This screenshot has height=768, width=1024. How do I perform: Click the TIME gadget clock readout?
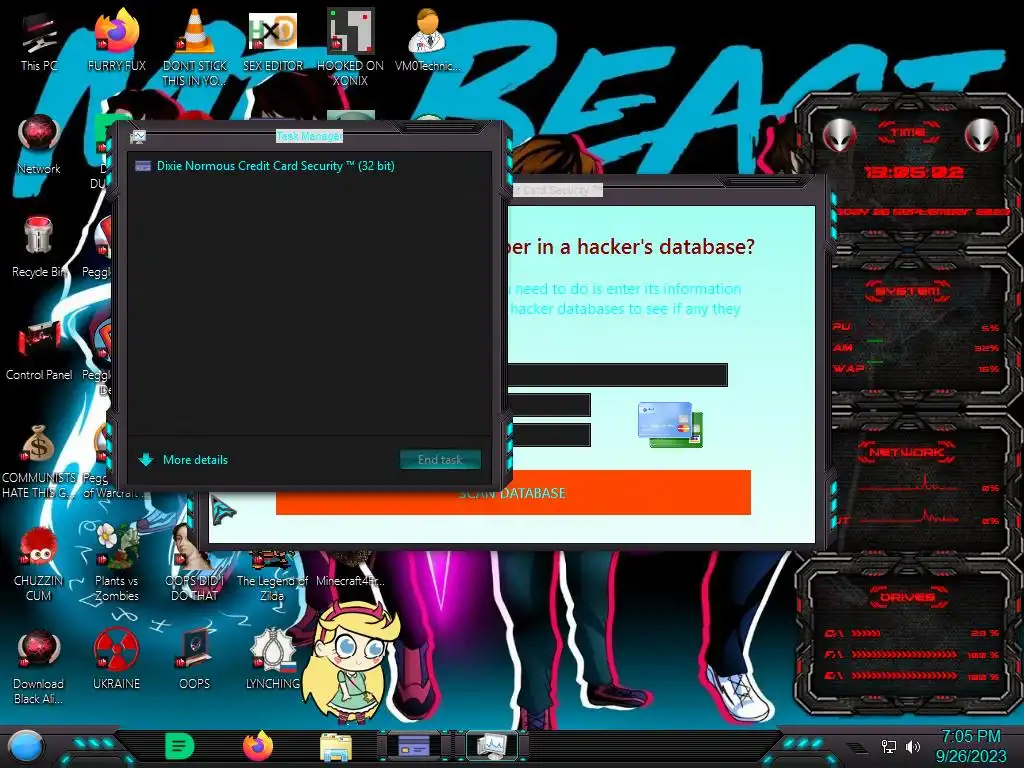(914, 172)
